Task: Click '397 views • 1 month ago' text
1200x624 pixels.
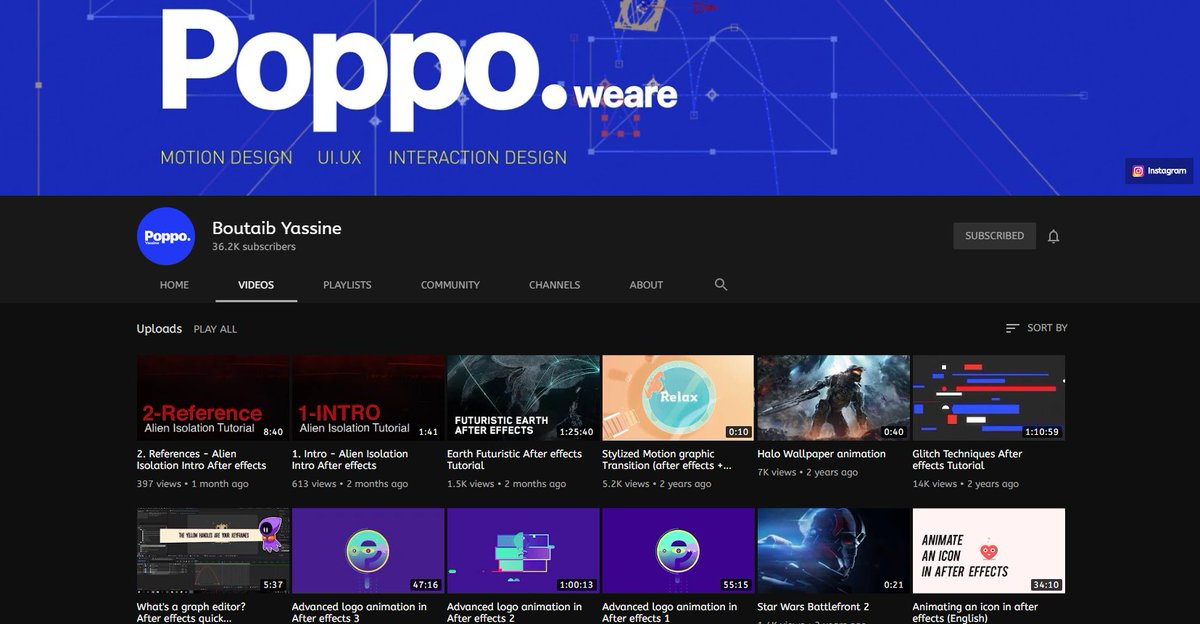Action: [x=193, y=484]
